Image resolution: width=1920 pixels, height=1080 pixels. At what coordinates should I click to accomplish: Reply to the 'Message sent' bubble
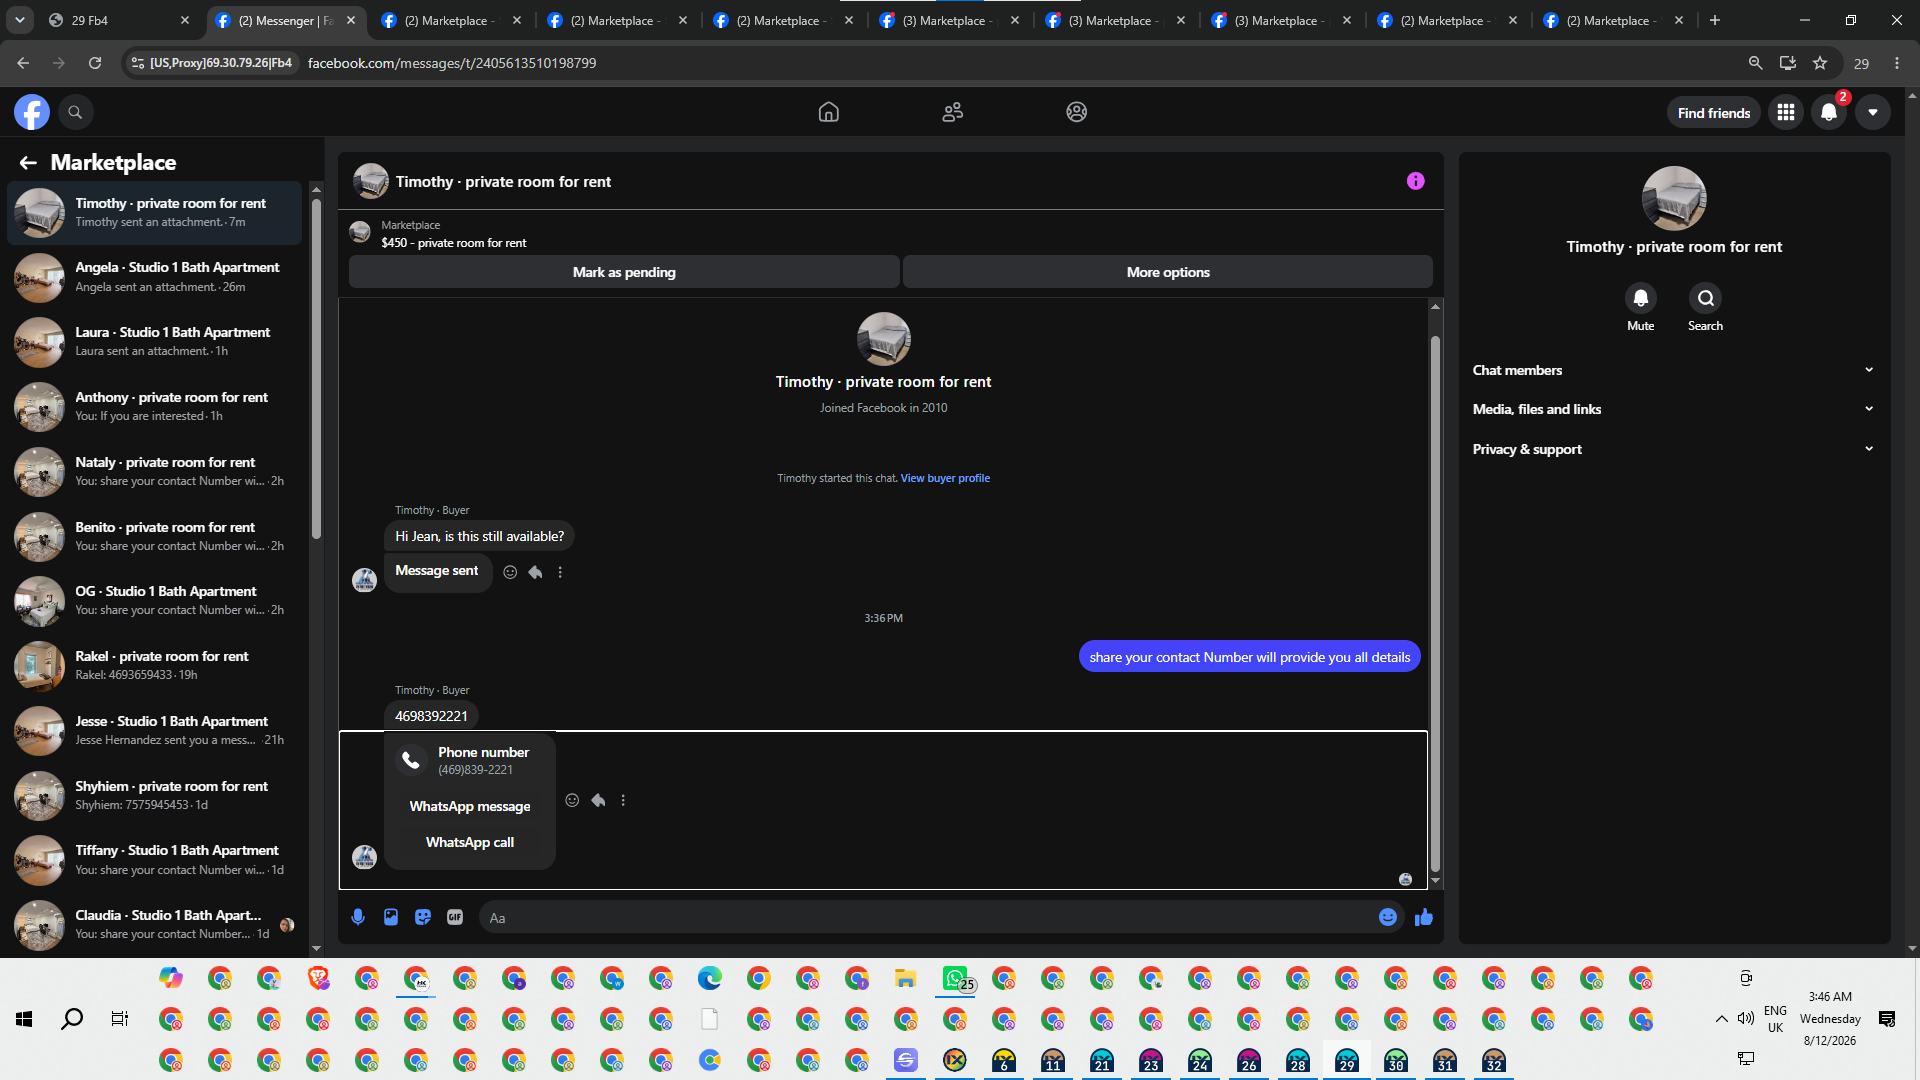coord(536,572)
